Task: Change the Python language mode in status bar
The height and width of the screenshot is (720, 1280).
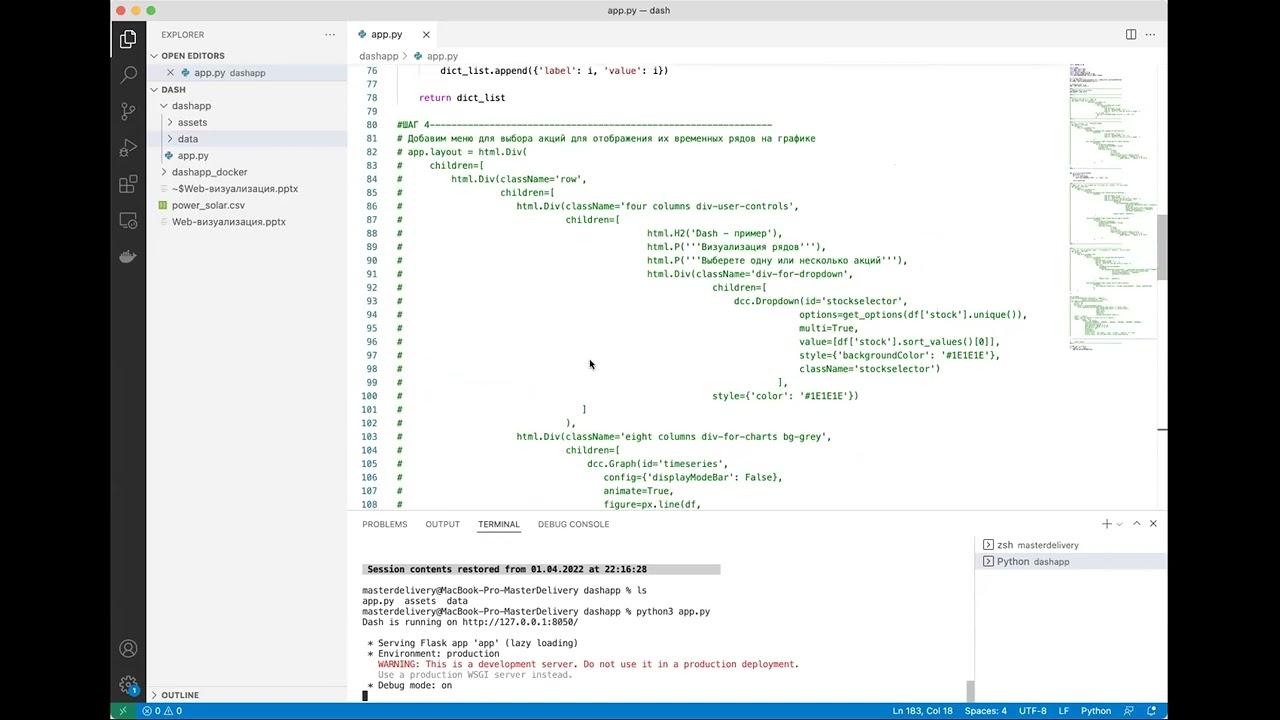Action: tap(1096, 711)
